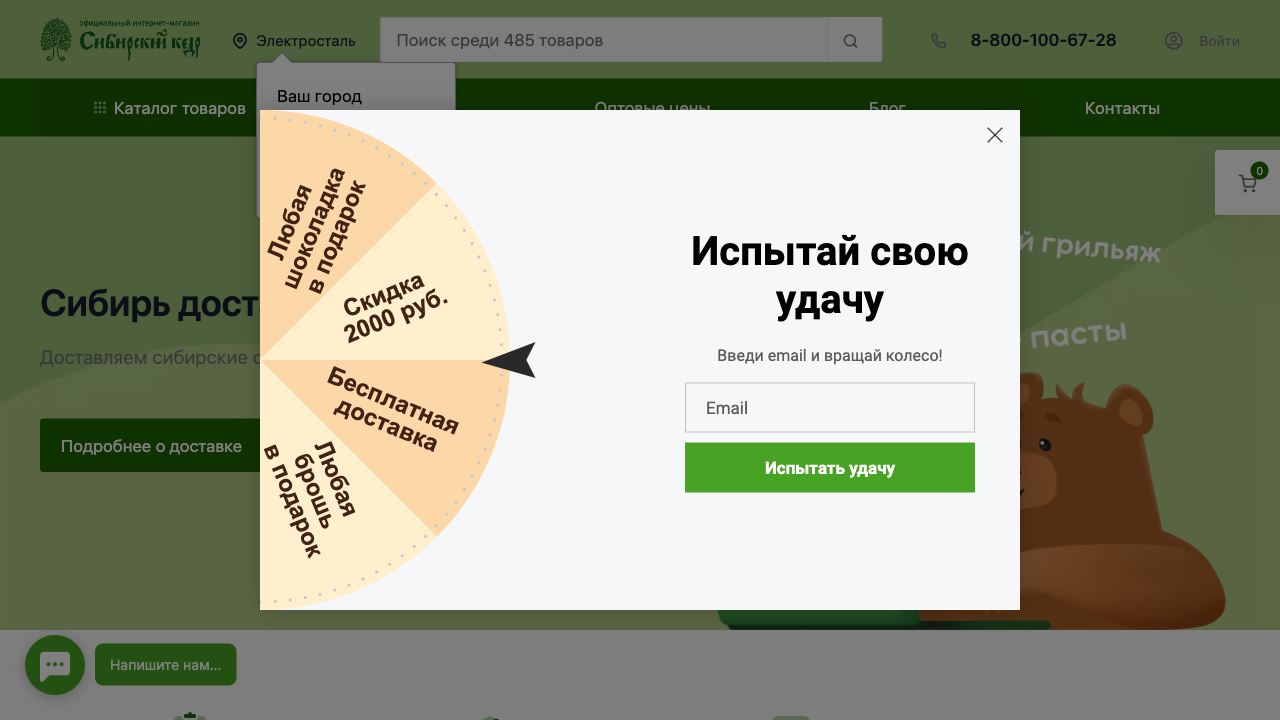Focus the Поиск среди 485 товаров field
The image size is (1280, 720).
tap(604, 40)
